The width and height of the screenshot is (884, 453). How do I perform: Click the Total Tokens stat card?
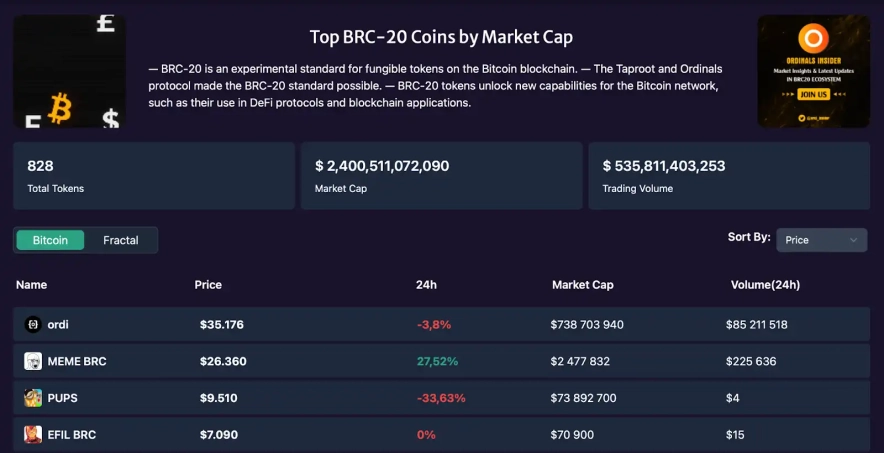154,176
